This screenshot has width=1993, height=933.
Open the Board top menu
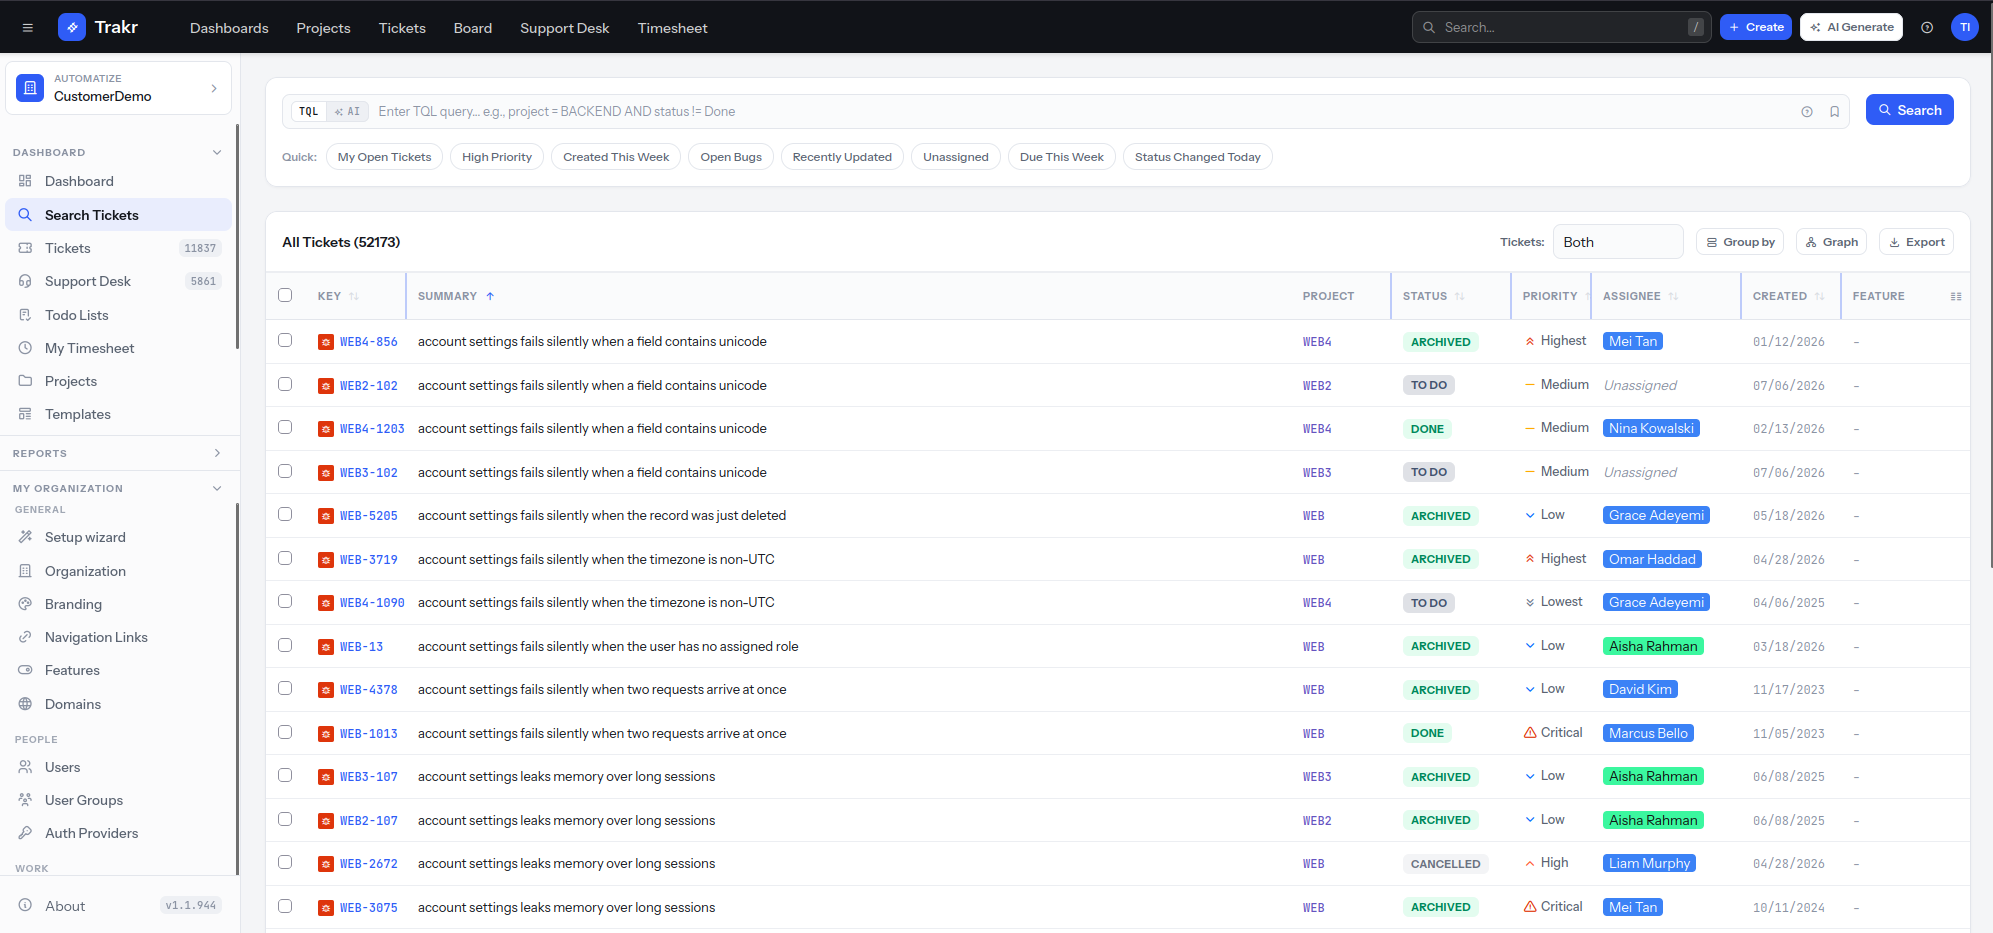[473, 28]
